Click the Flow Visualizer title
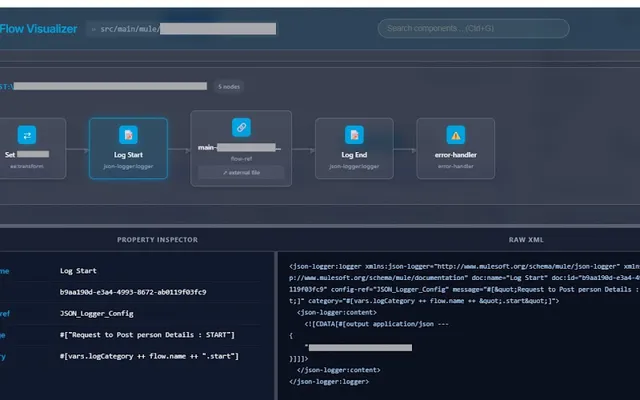The width and height of the screenshot is (640, 400). pos(38,29)
